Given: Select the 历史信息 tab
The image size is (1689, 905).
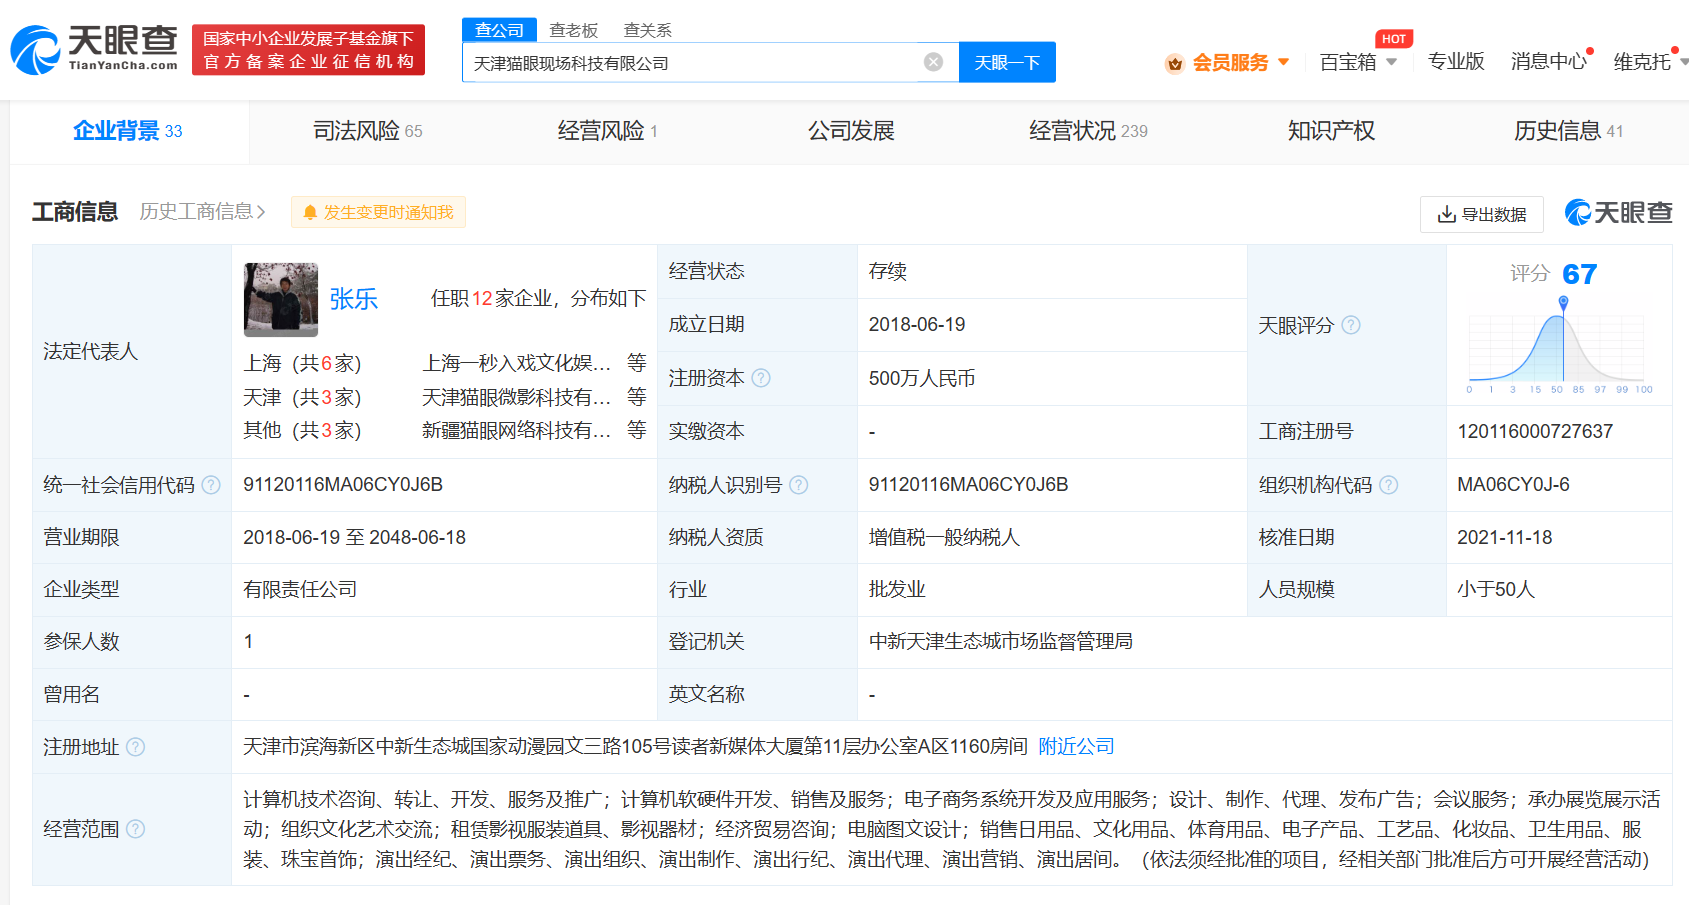Looking at the screenshot, I should click(1568, 131).
